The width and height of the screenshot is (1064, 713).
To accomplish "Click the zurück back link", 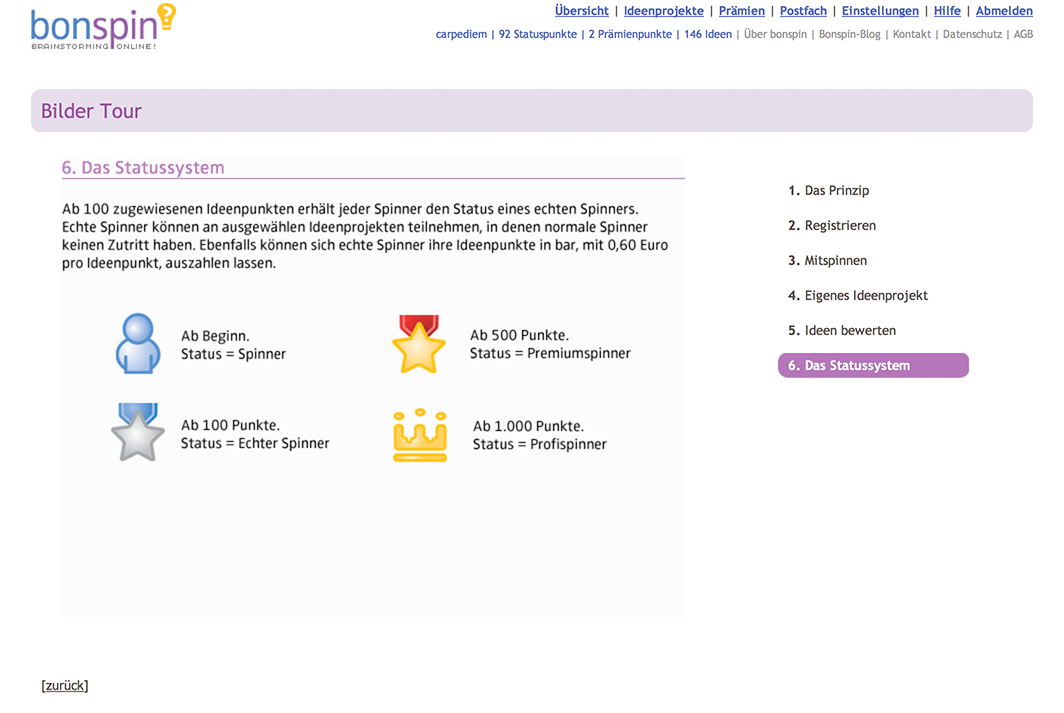I will point(65,686).
